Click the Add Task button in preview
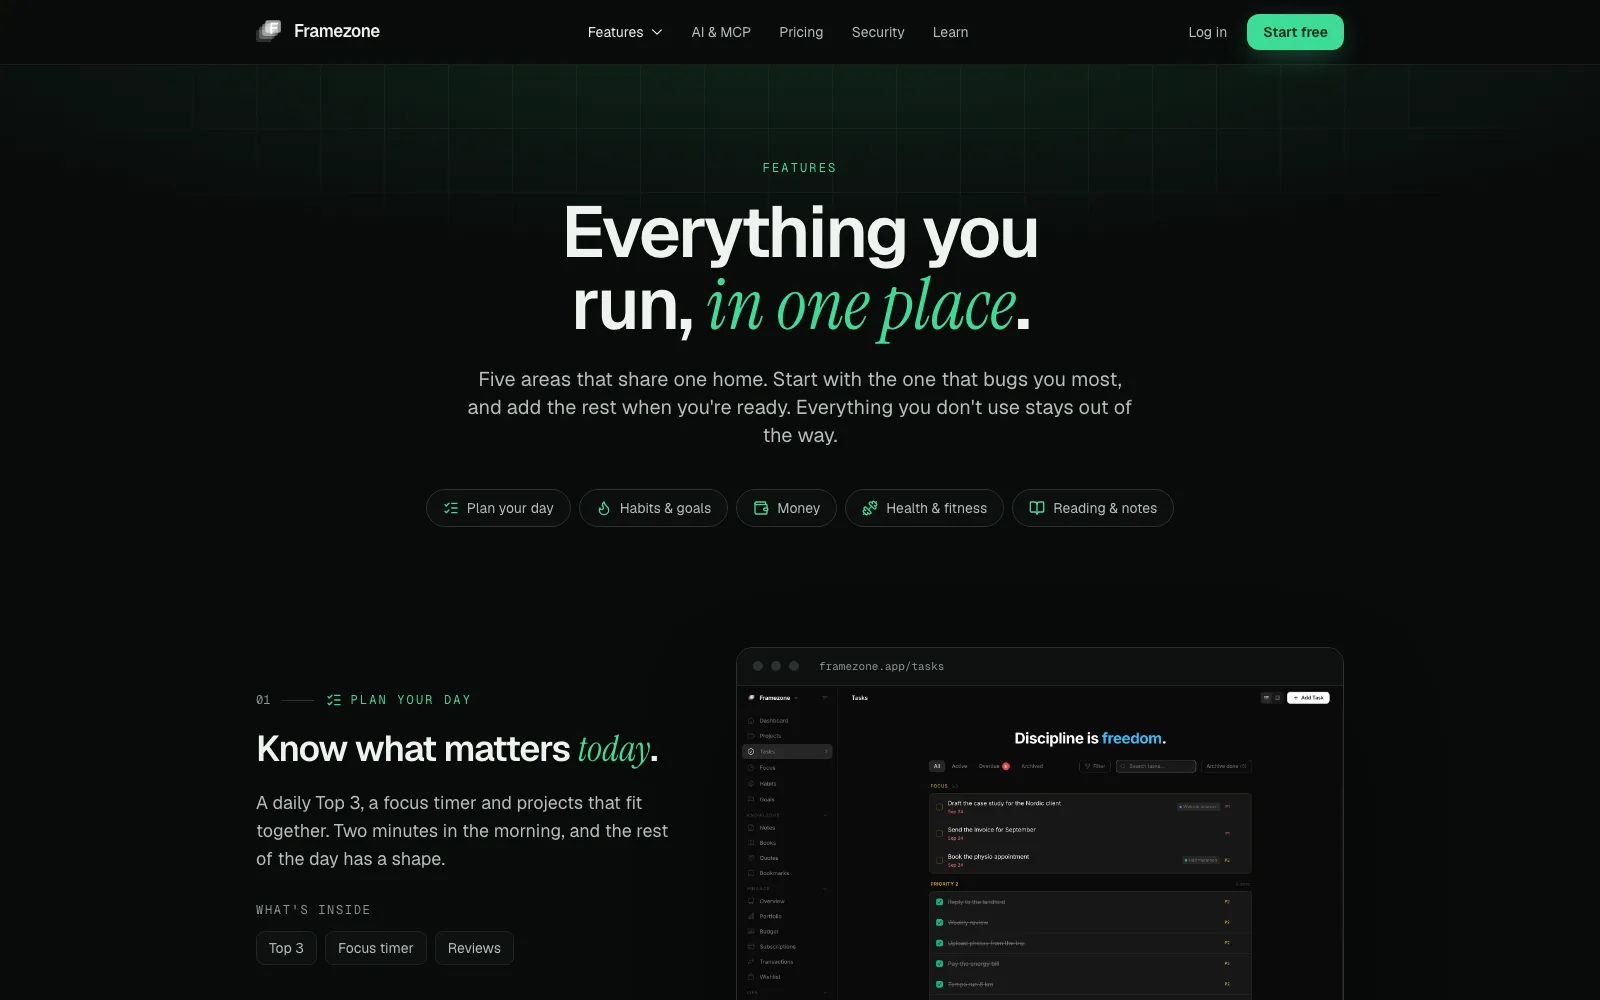This screenshot has width=1600, height=1000. [1308, 698]
